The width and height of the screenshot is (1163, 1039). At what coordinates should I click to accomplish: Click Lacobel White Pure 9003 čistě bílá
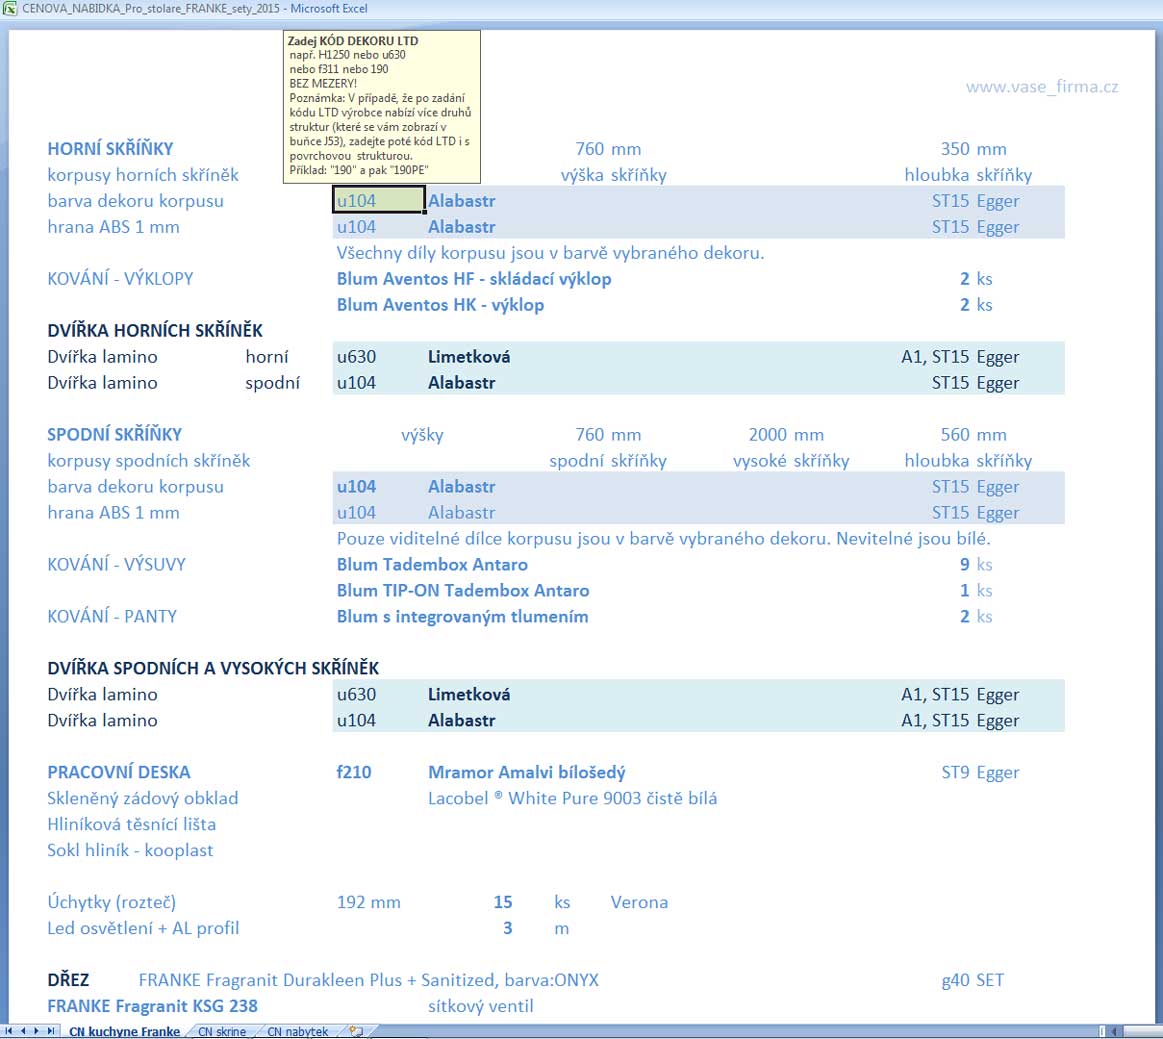(x=572, y=798)
